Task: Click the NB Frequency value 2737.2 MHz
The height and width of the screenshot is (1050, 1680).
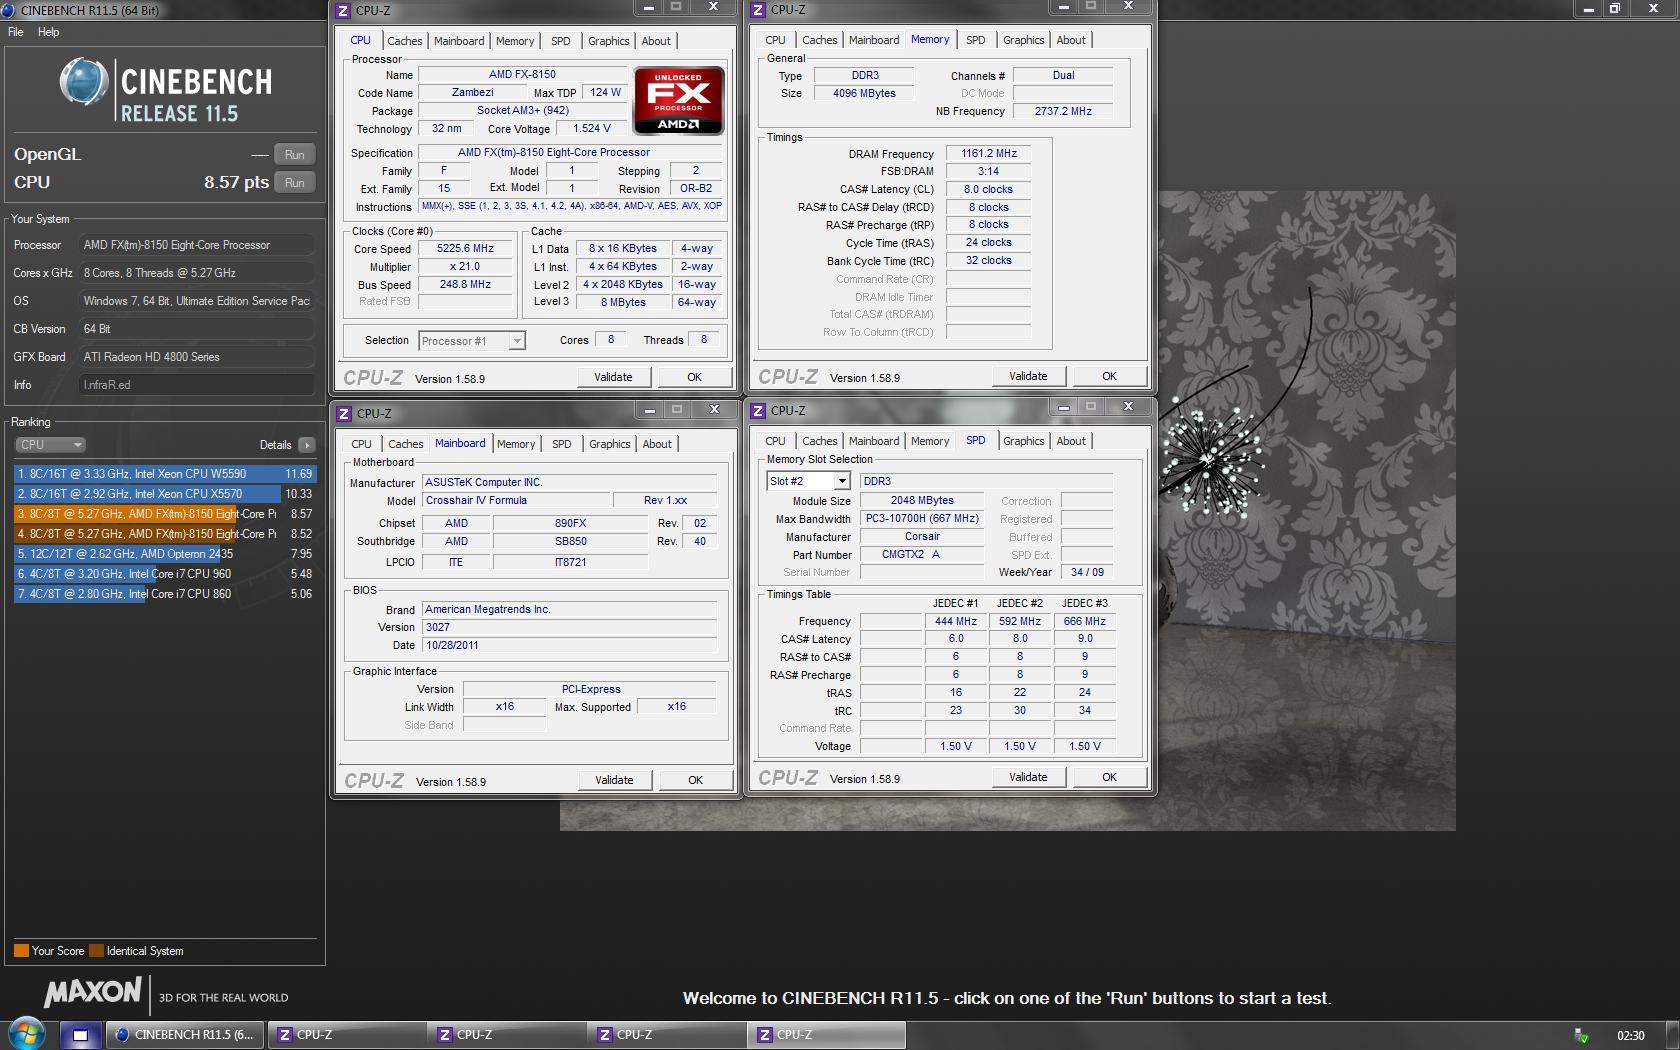Action: click(x=1063, y=112)
